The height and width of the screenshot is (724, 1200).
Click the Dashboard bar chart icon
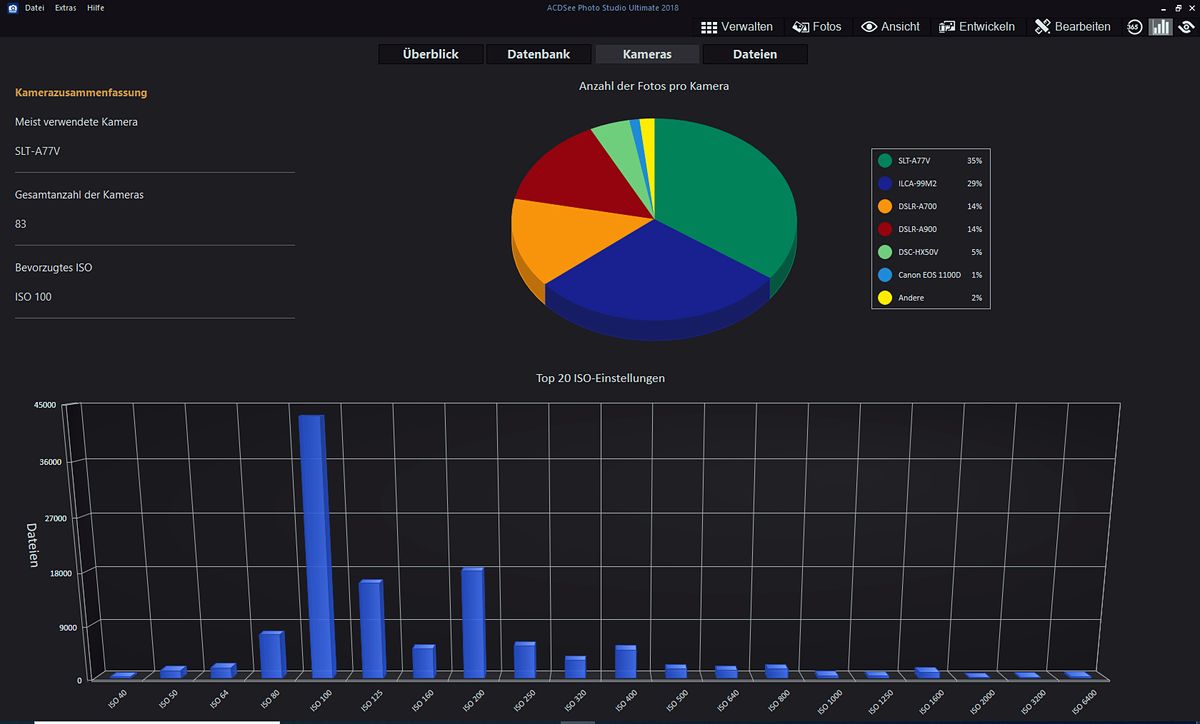(x=1160, y=27)
